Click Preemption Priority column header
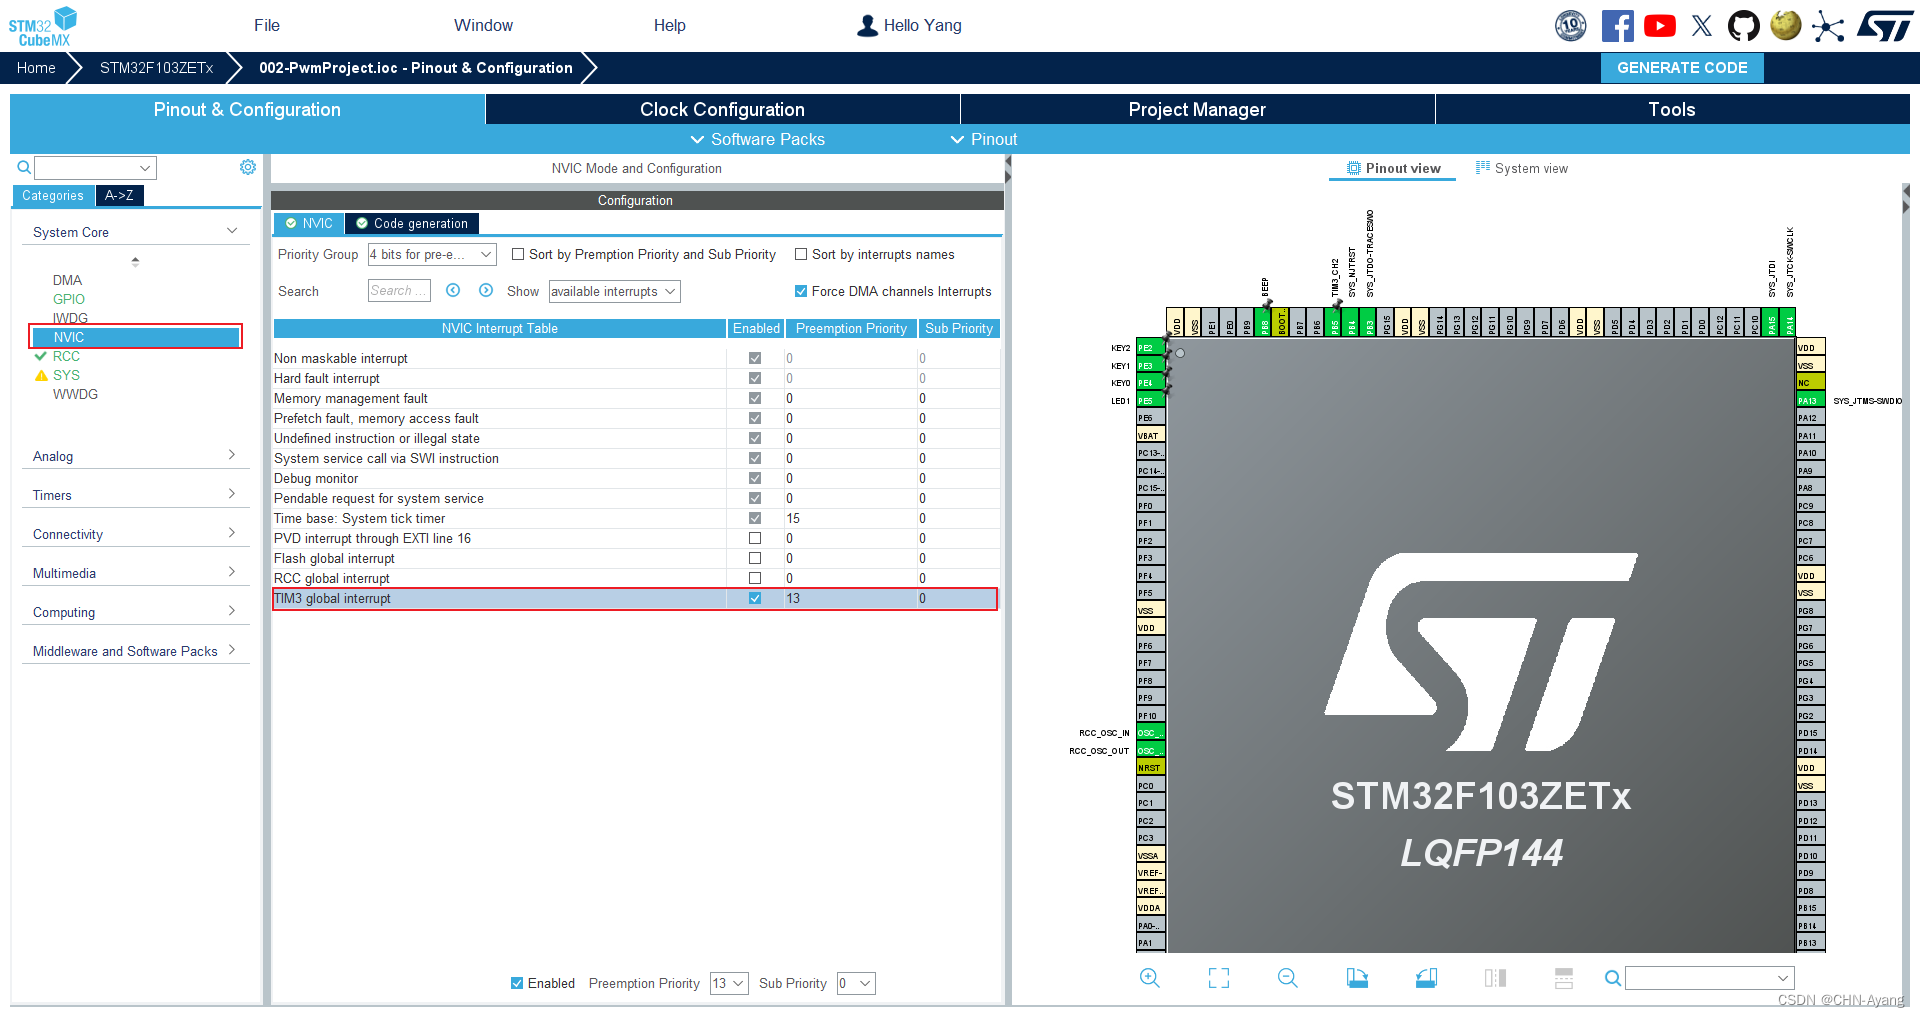 pyautogui.click(x=851, y=328)
